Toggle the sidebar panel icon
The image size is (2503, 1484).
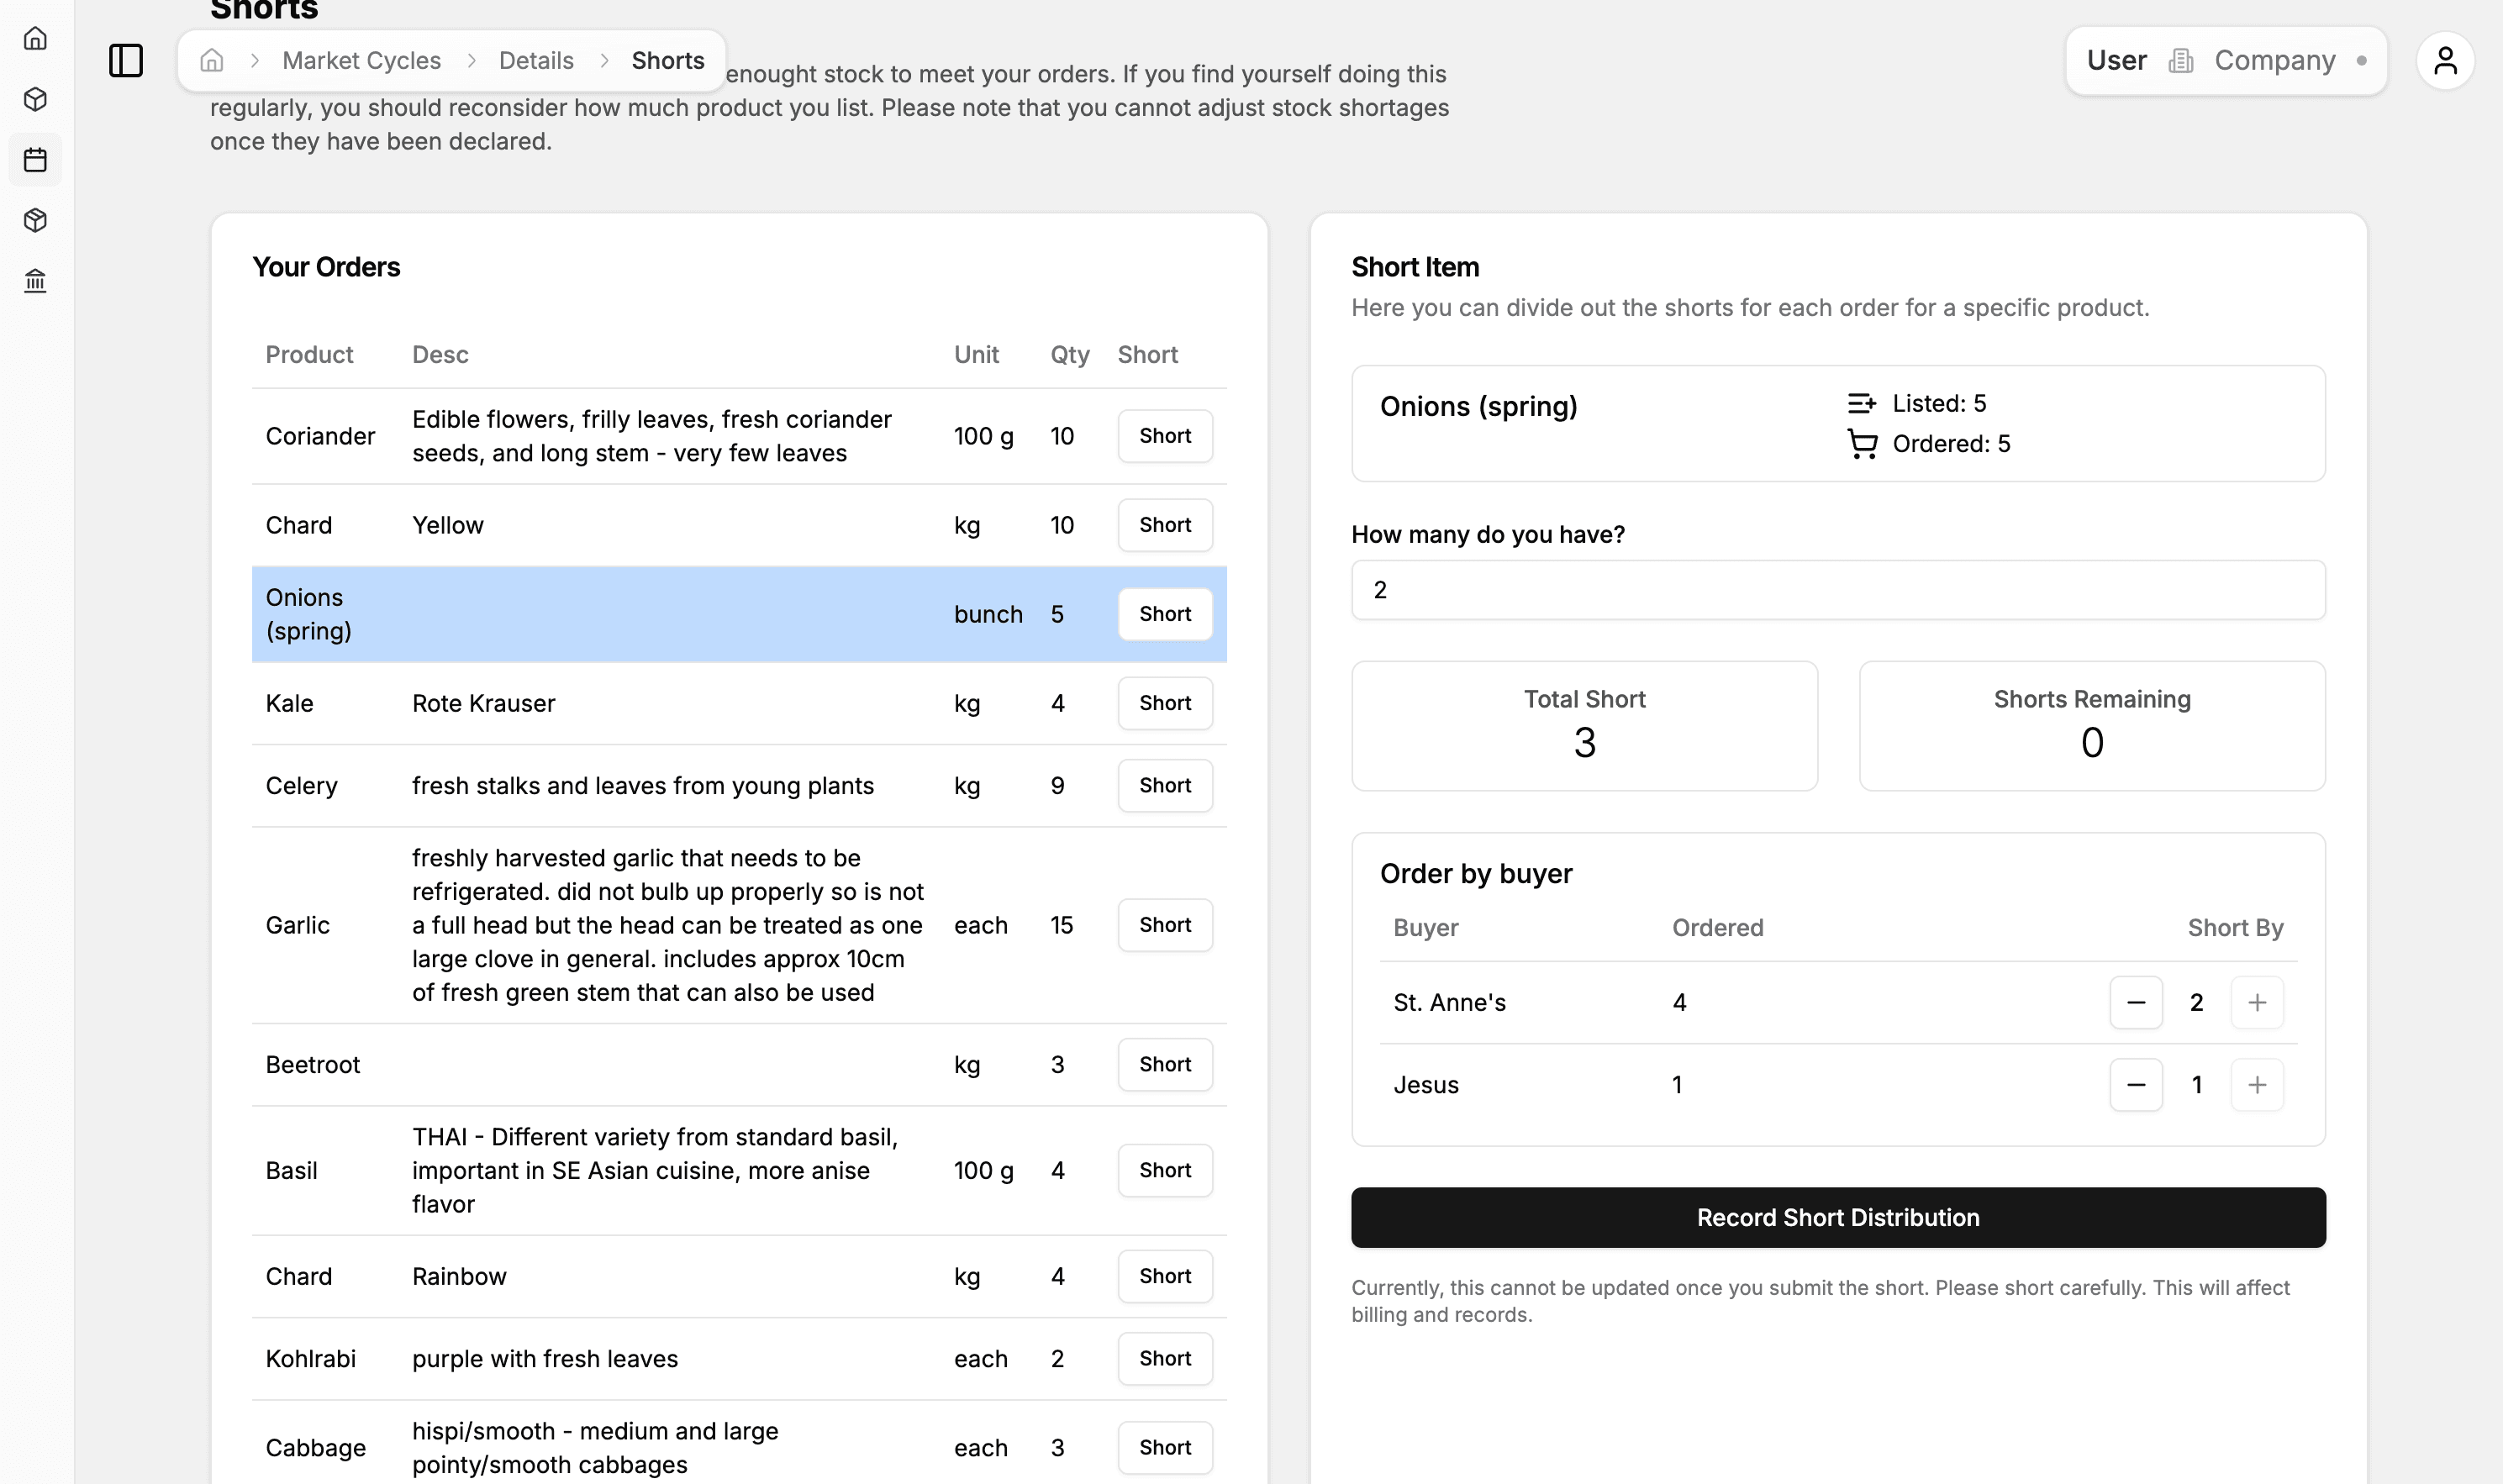click(x=126, y=60)
